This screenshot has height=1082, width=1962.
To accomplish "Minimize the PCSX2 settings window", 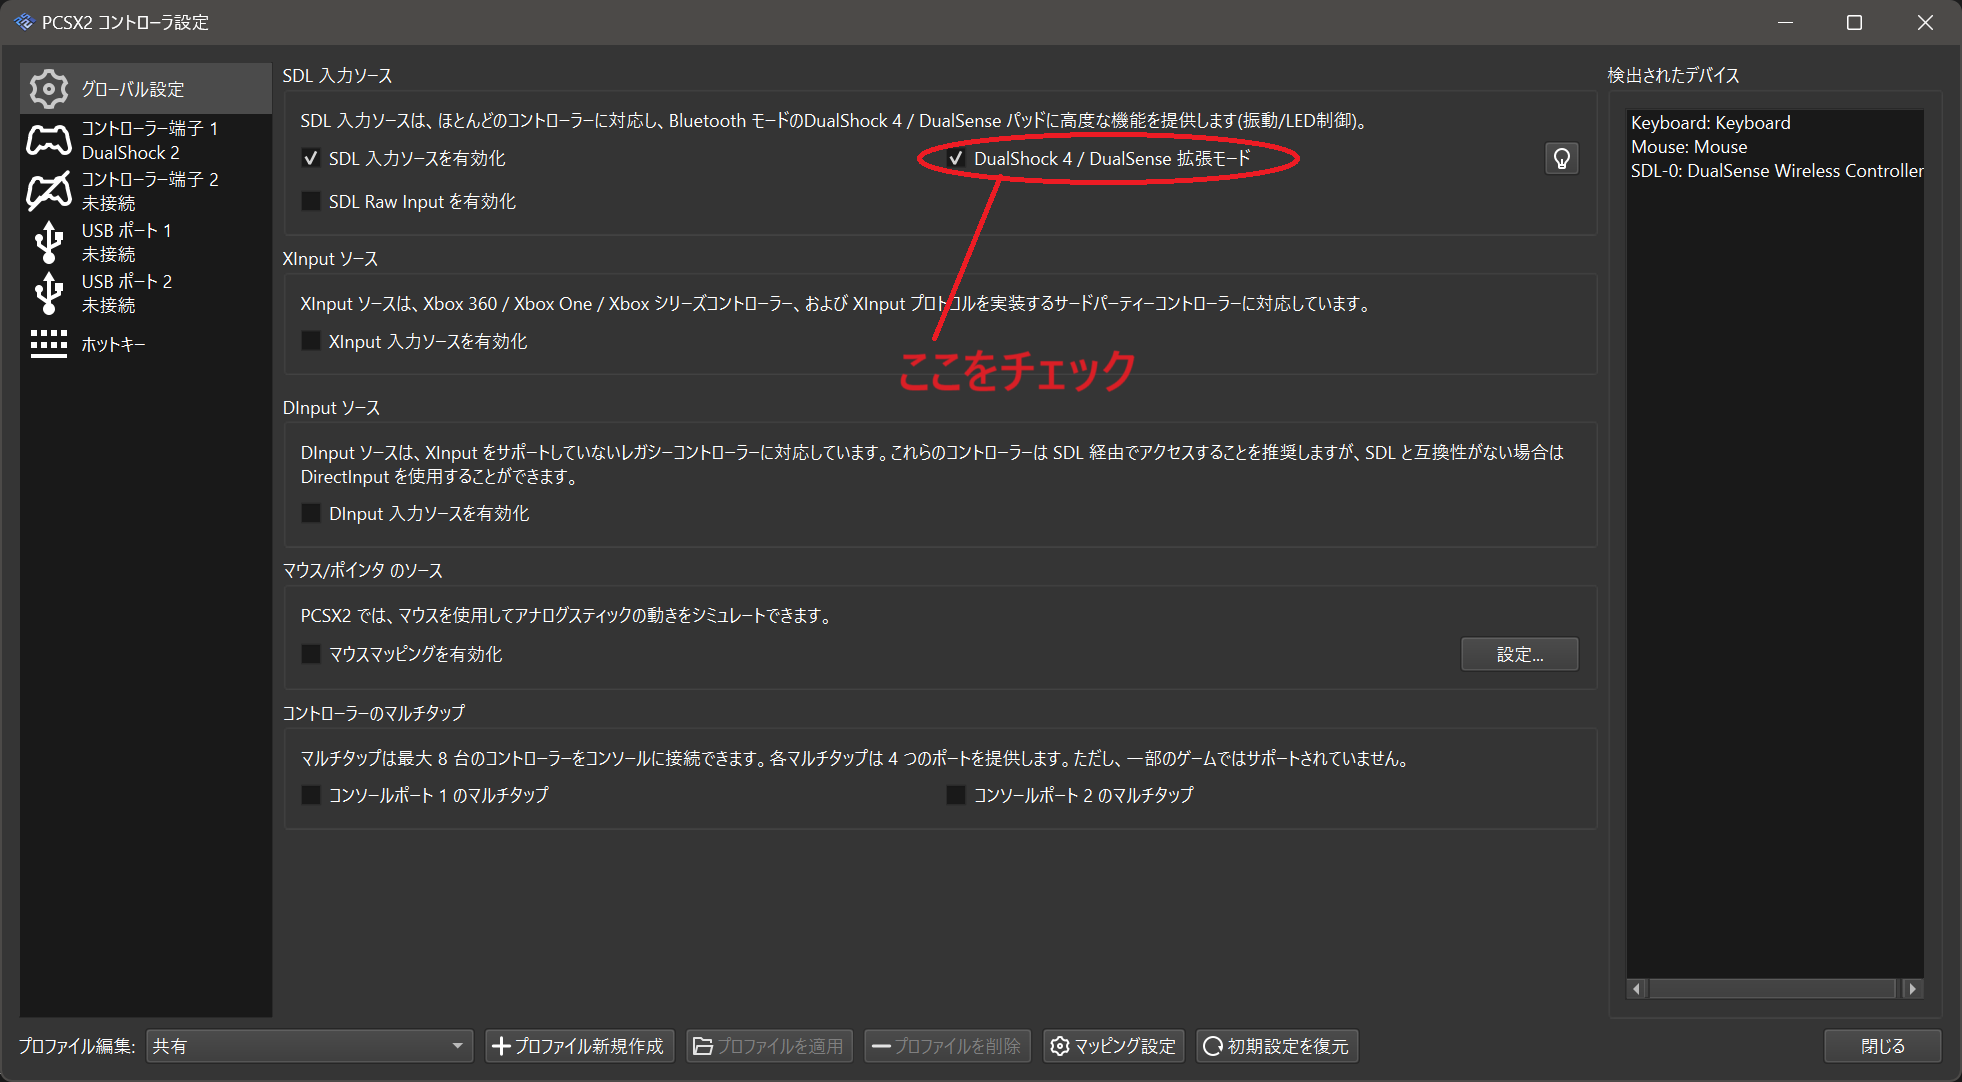I will click(1785, 22).
